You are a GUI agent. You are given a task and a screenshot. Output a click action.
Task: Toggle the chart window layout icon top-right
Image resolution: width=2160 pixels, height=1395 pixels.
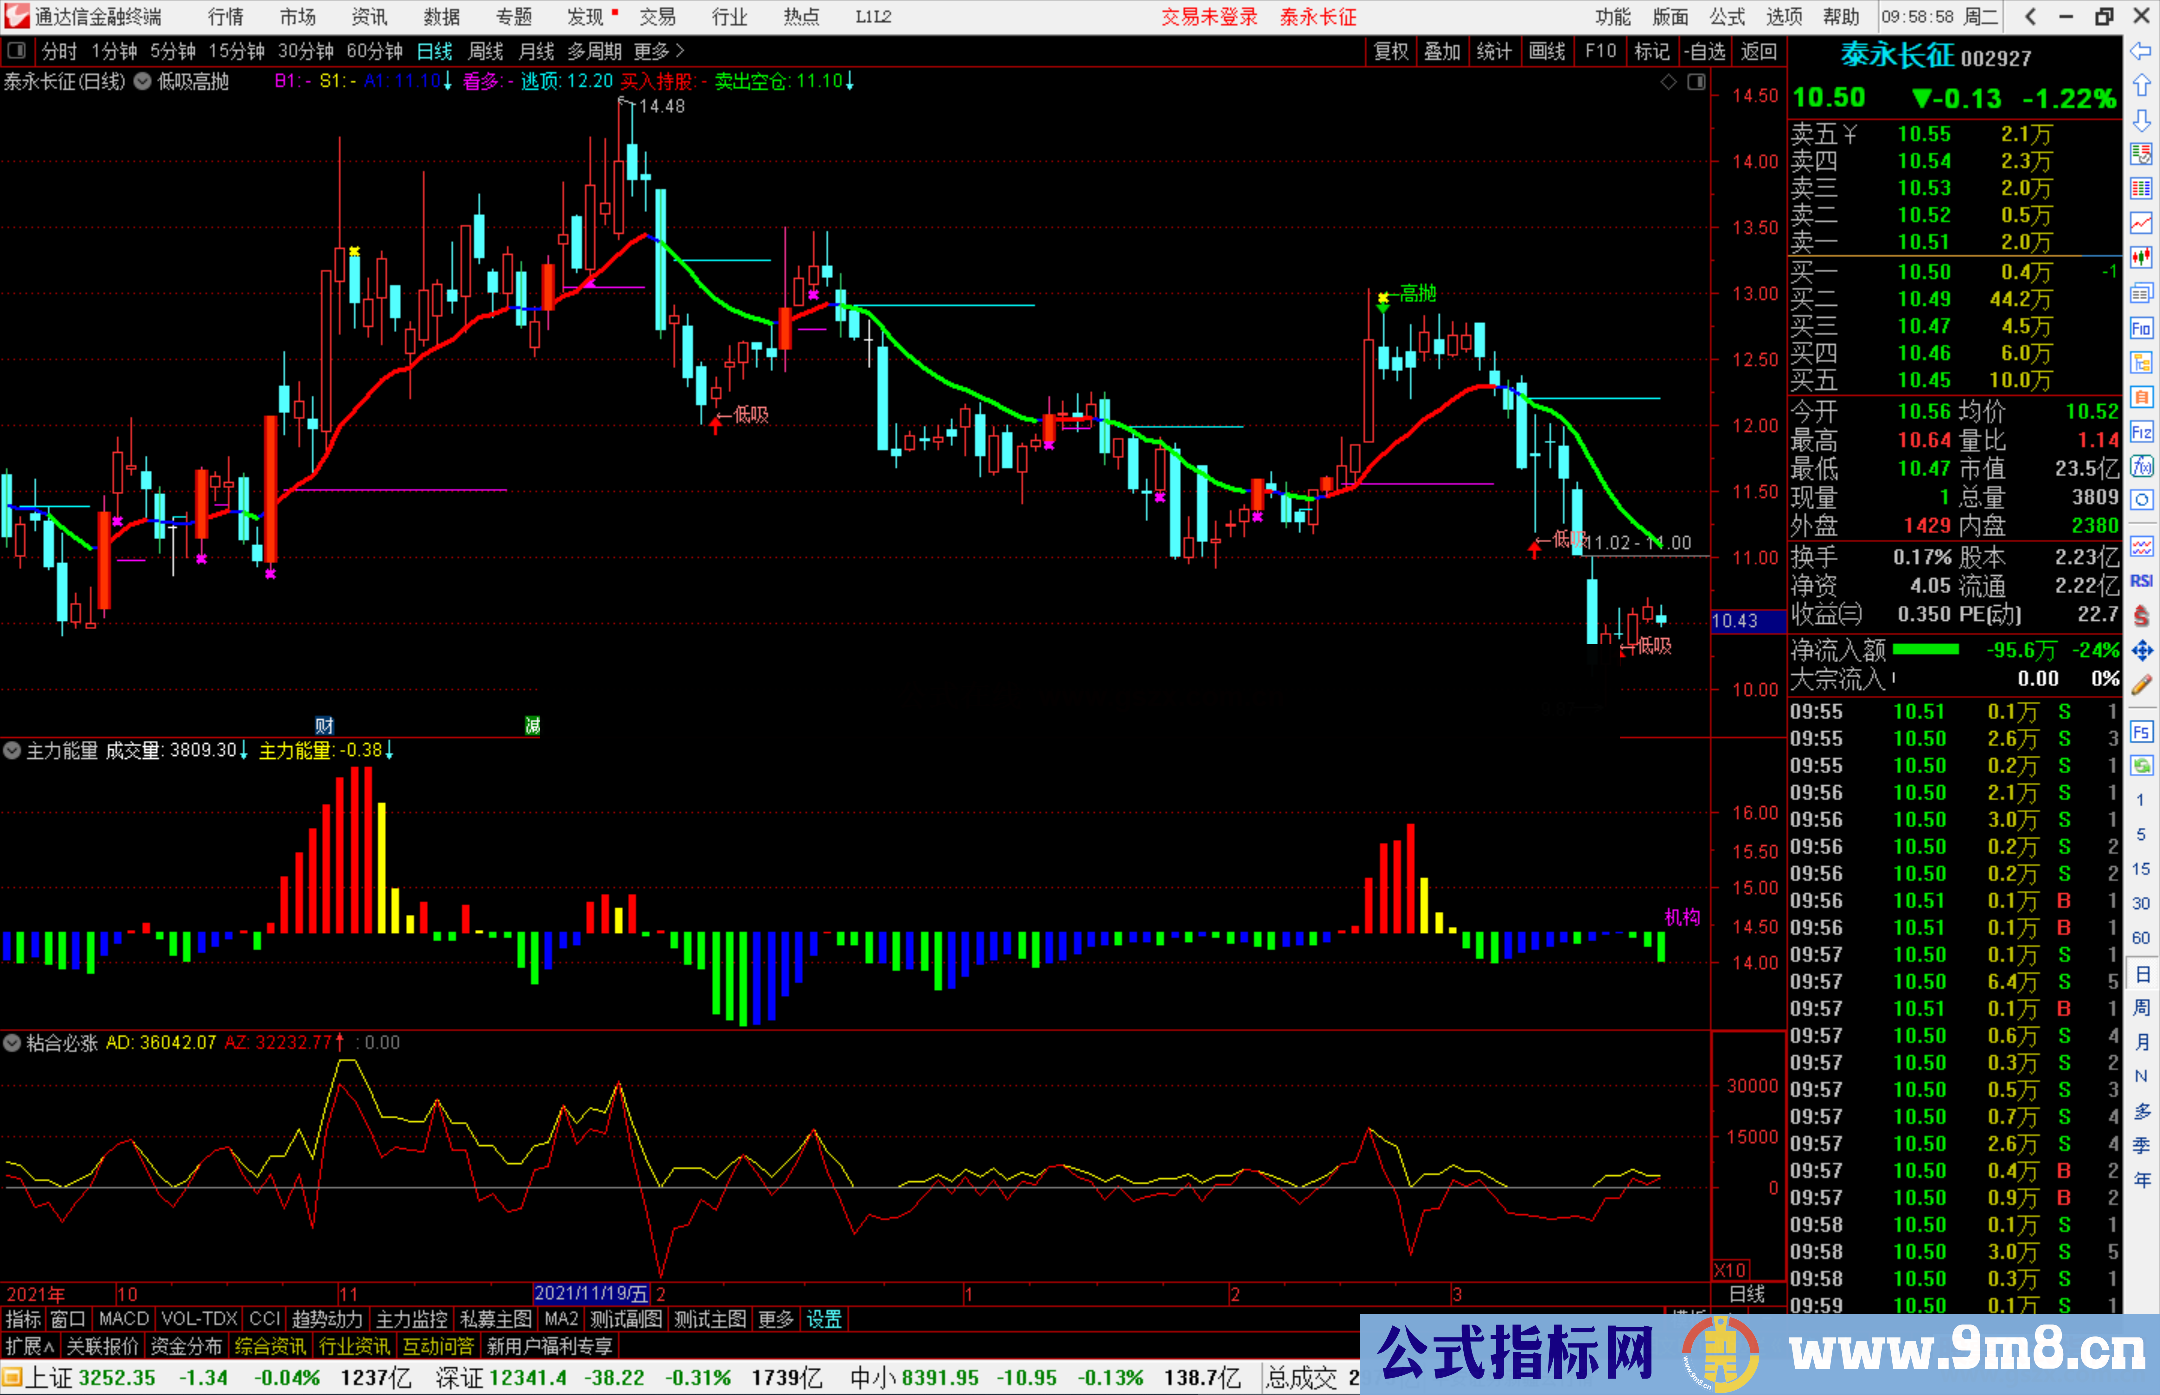tap(1697, 82)
